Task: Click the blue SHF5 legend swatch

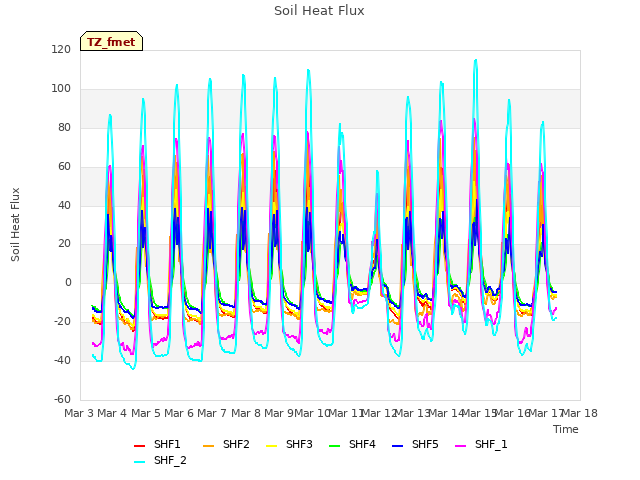Action: 398,446
